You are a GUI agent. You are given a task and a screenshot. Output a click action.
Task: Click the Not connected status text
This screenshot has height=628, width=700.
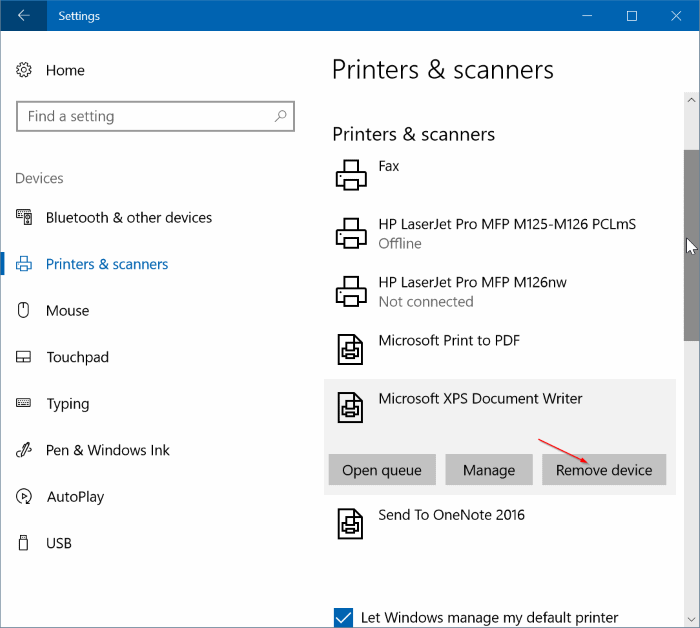(426, 302)
